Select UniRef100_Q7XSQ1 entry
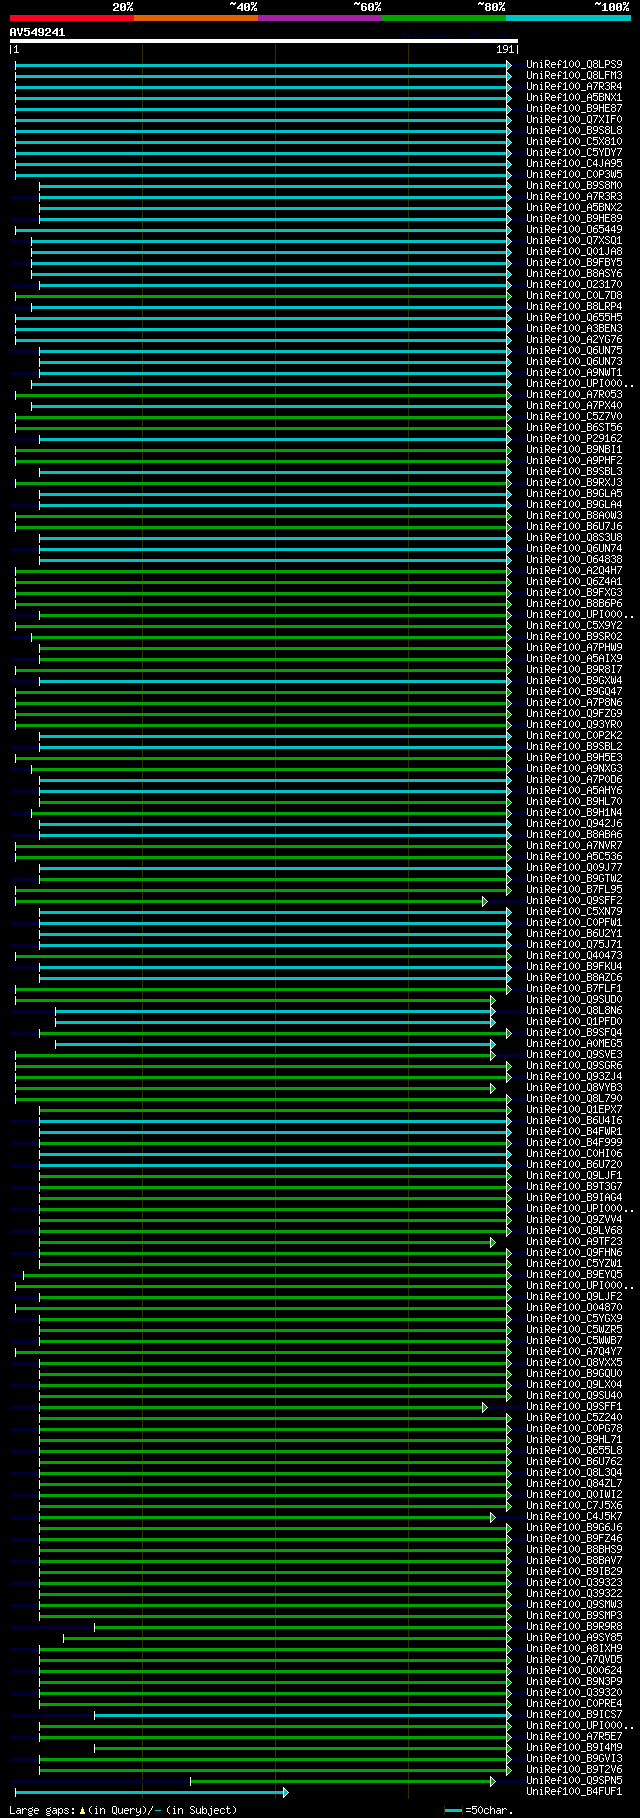This screenshot has width=640, height=1818. [x=574, y=241]
